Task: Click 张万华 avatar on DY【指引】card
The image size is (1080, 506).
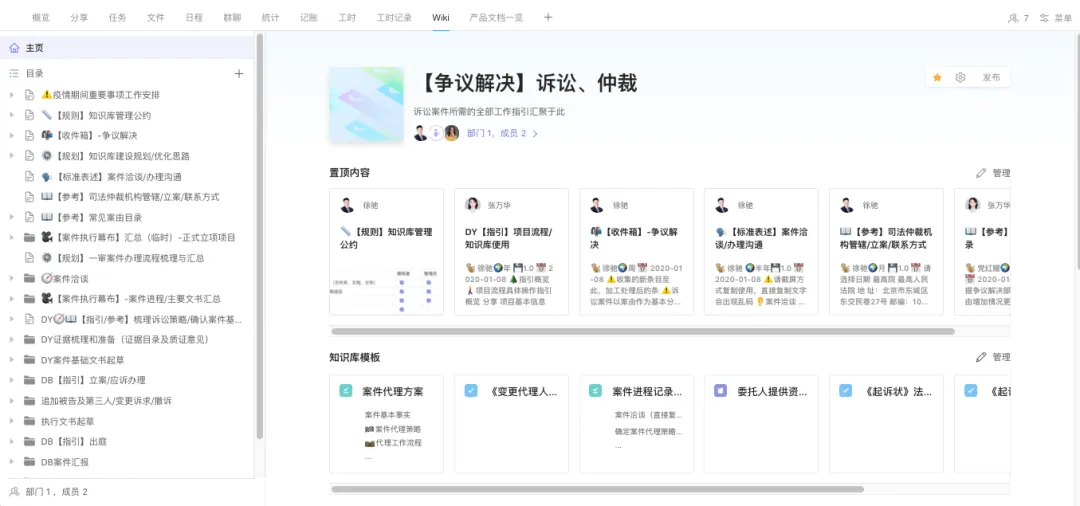Action: coord(472,205)
